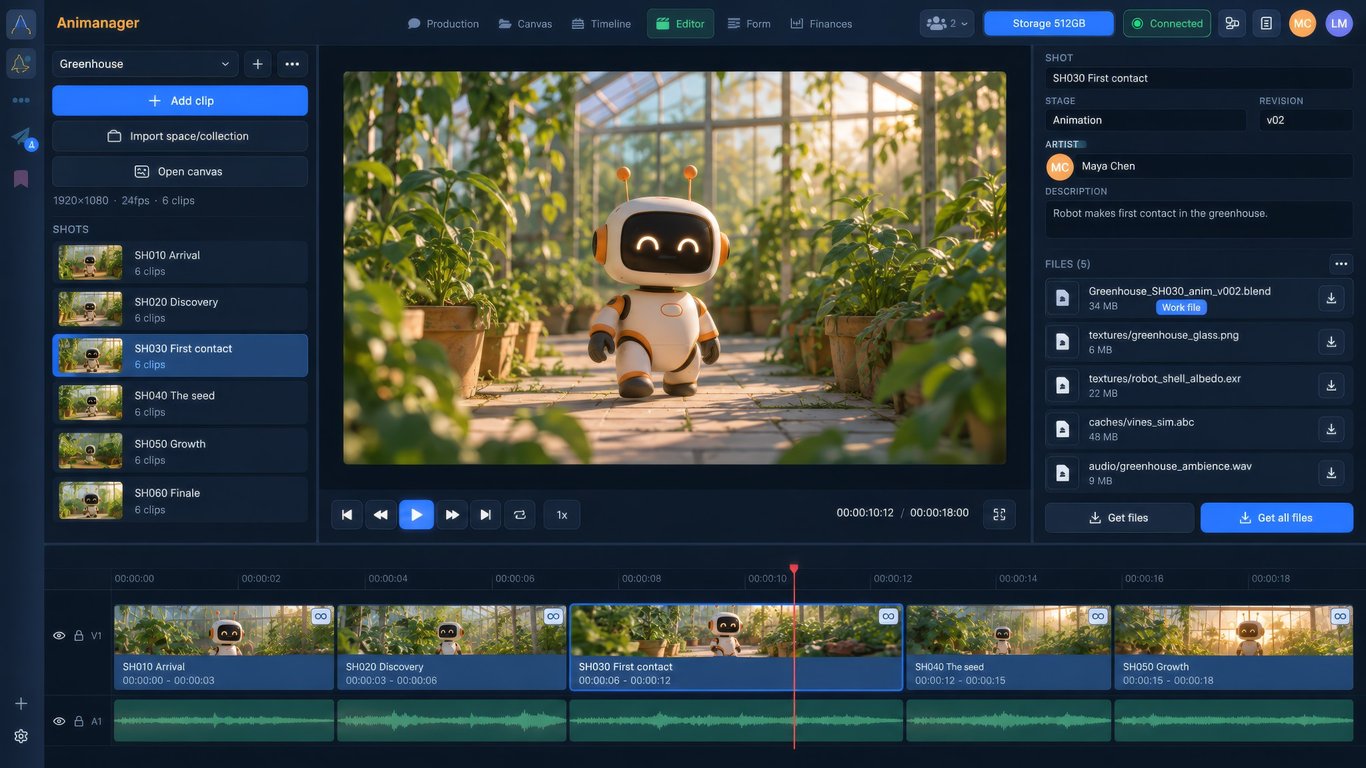Toggle link icon on SH040 The seed clip

[x=1098, y=616]
